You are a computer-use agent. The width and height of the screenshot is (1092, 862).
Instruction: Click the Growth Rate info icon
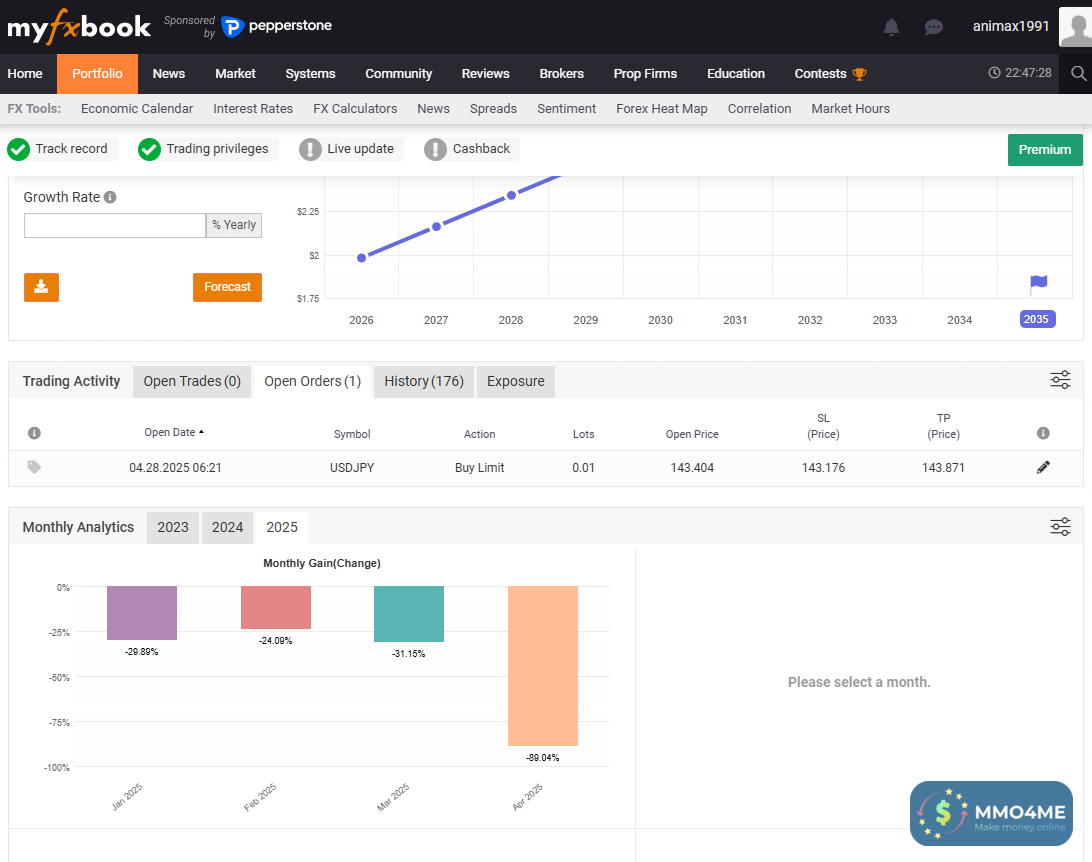pos(110,198)
